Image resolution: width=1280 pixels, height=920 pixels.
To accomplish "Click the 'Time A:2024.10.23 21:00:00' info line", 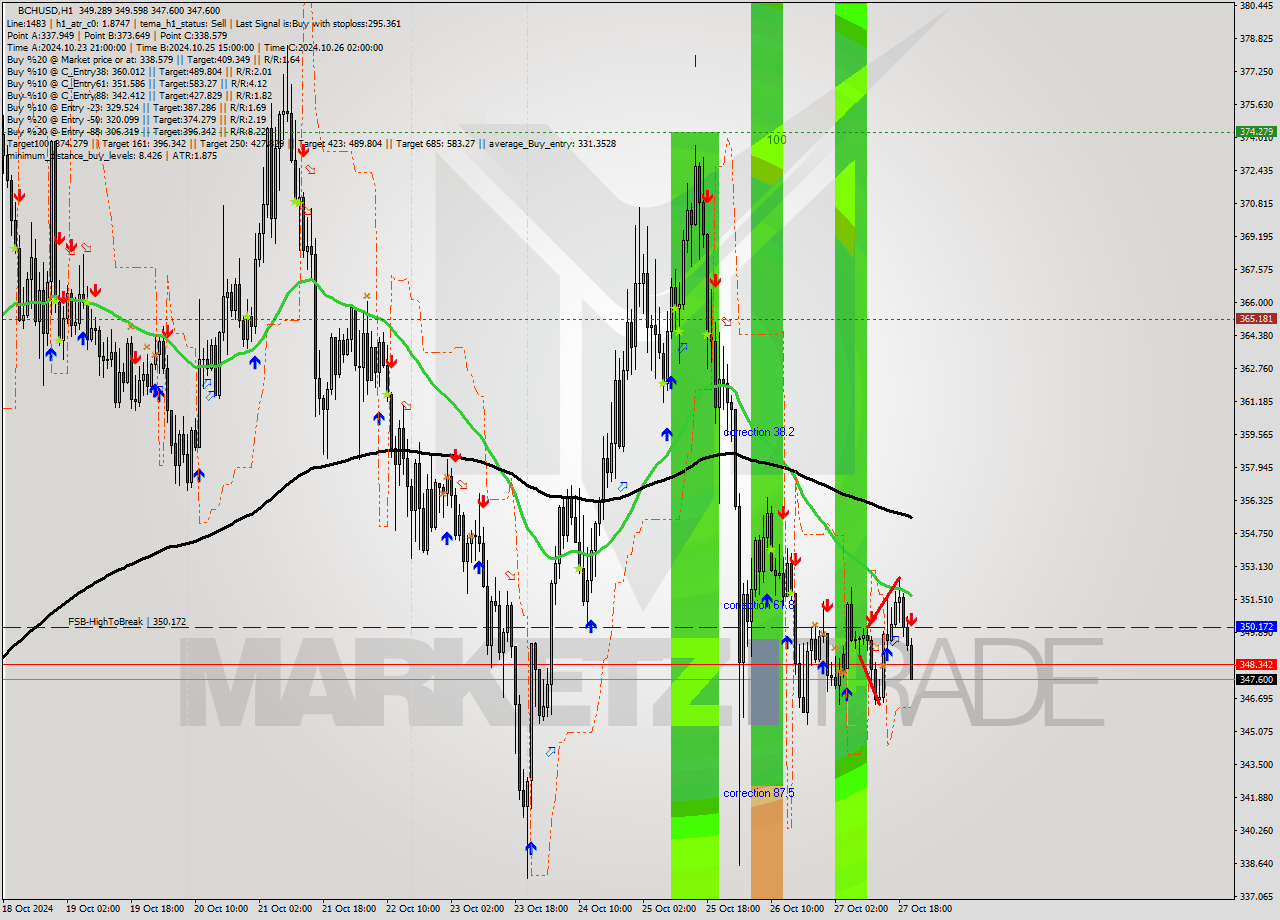I will click(x=66, y=47).
